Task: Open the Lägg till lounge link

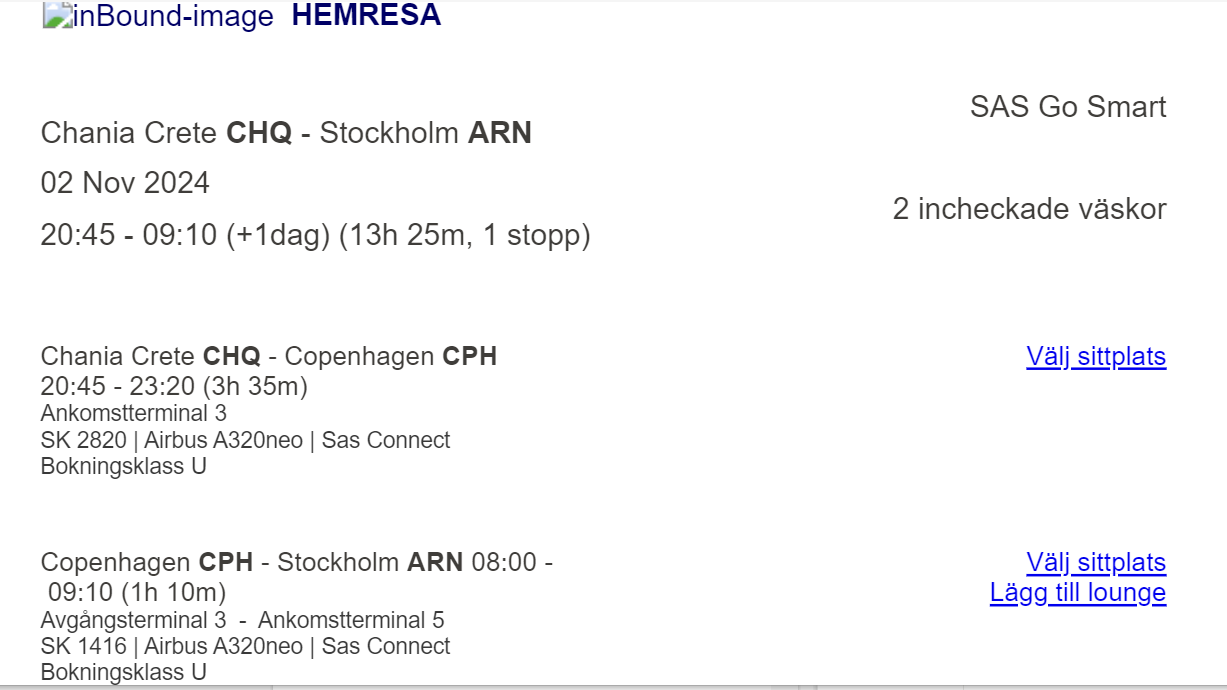Action: pyautogui.click(x=1077, y=593)
